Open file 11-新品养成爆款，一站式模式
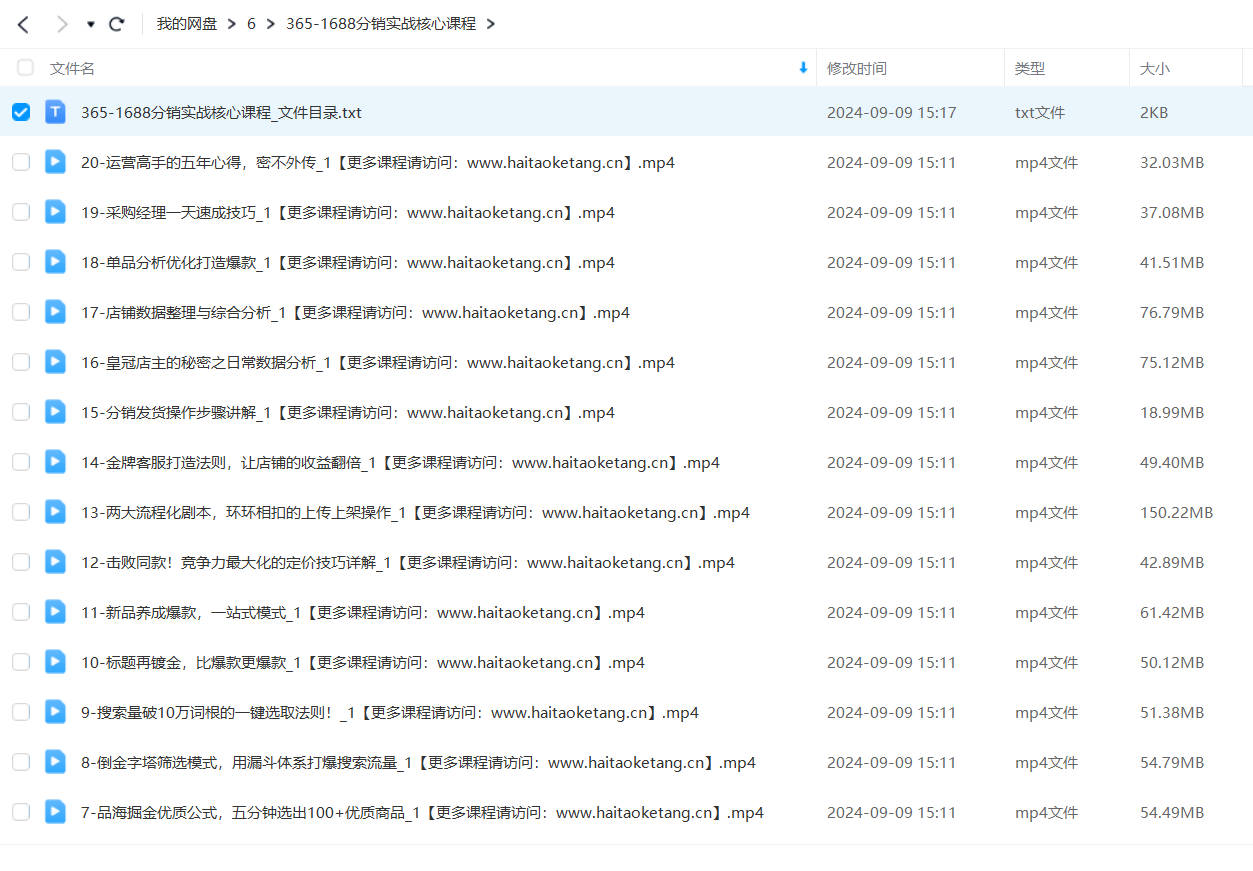This screenshot has width=1253, height=871. pos(363,612)
